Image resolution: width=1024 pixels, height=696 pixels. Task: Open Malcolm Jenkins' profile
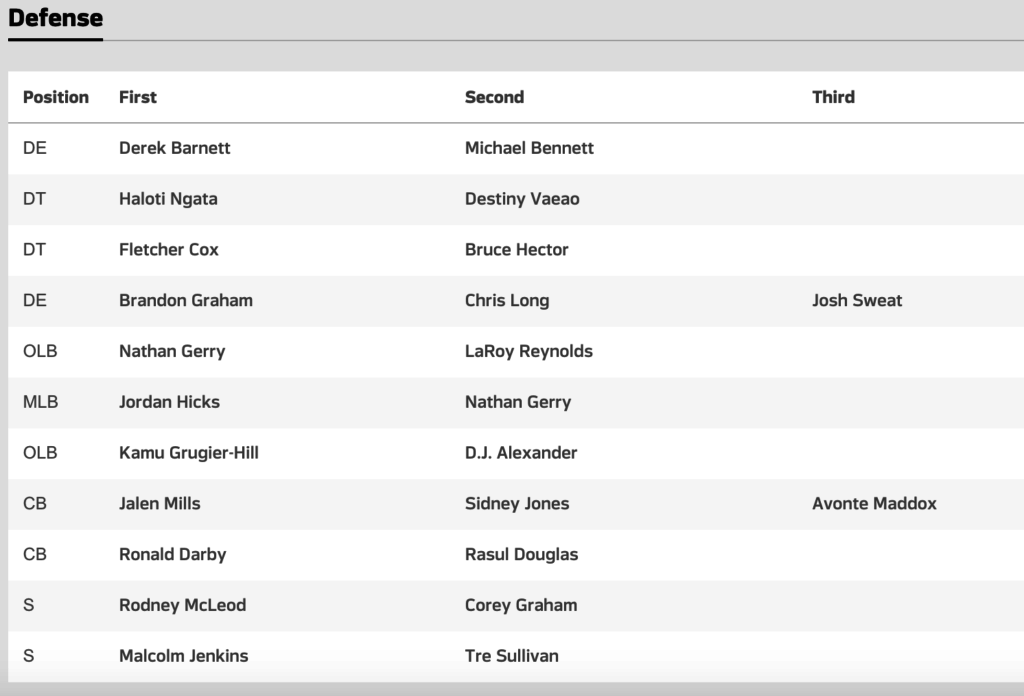(x=183, y=656)
